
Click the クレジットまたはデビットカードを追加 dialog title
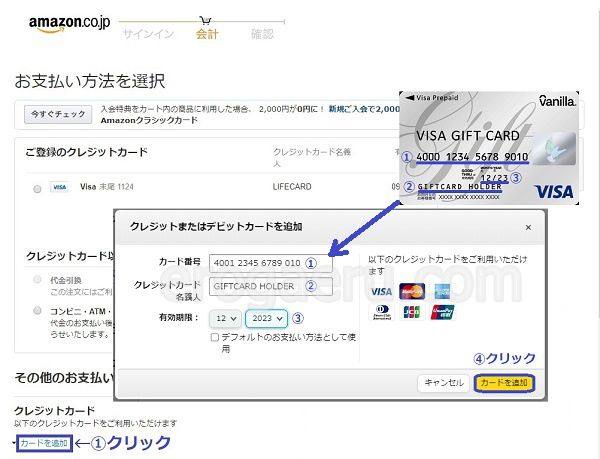coord(216,227)
